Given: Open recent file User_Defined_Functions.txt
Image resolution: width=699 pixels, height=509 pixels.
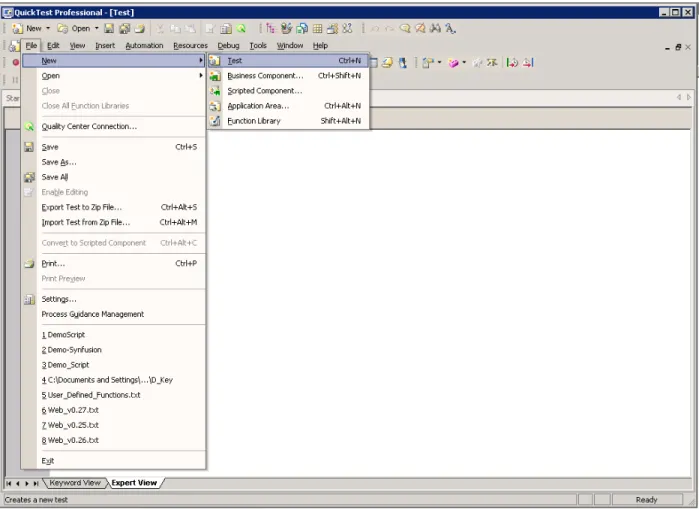Looking at the screenshot, I should pyautogui.click(x=114, y=395).
